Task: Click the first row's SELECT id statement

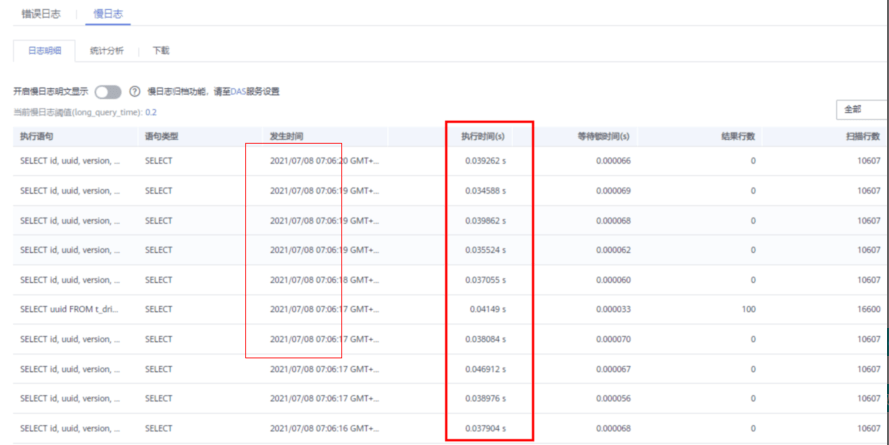Action: click(x=70, y=160)
